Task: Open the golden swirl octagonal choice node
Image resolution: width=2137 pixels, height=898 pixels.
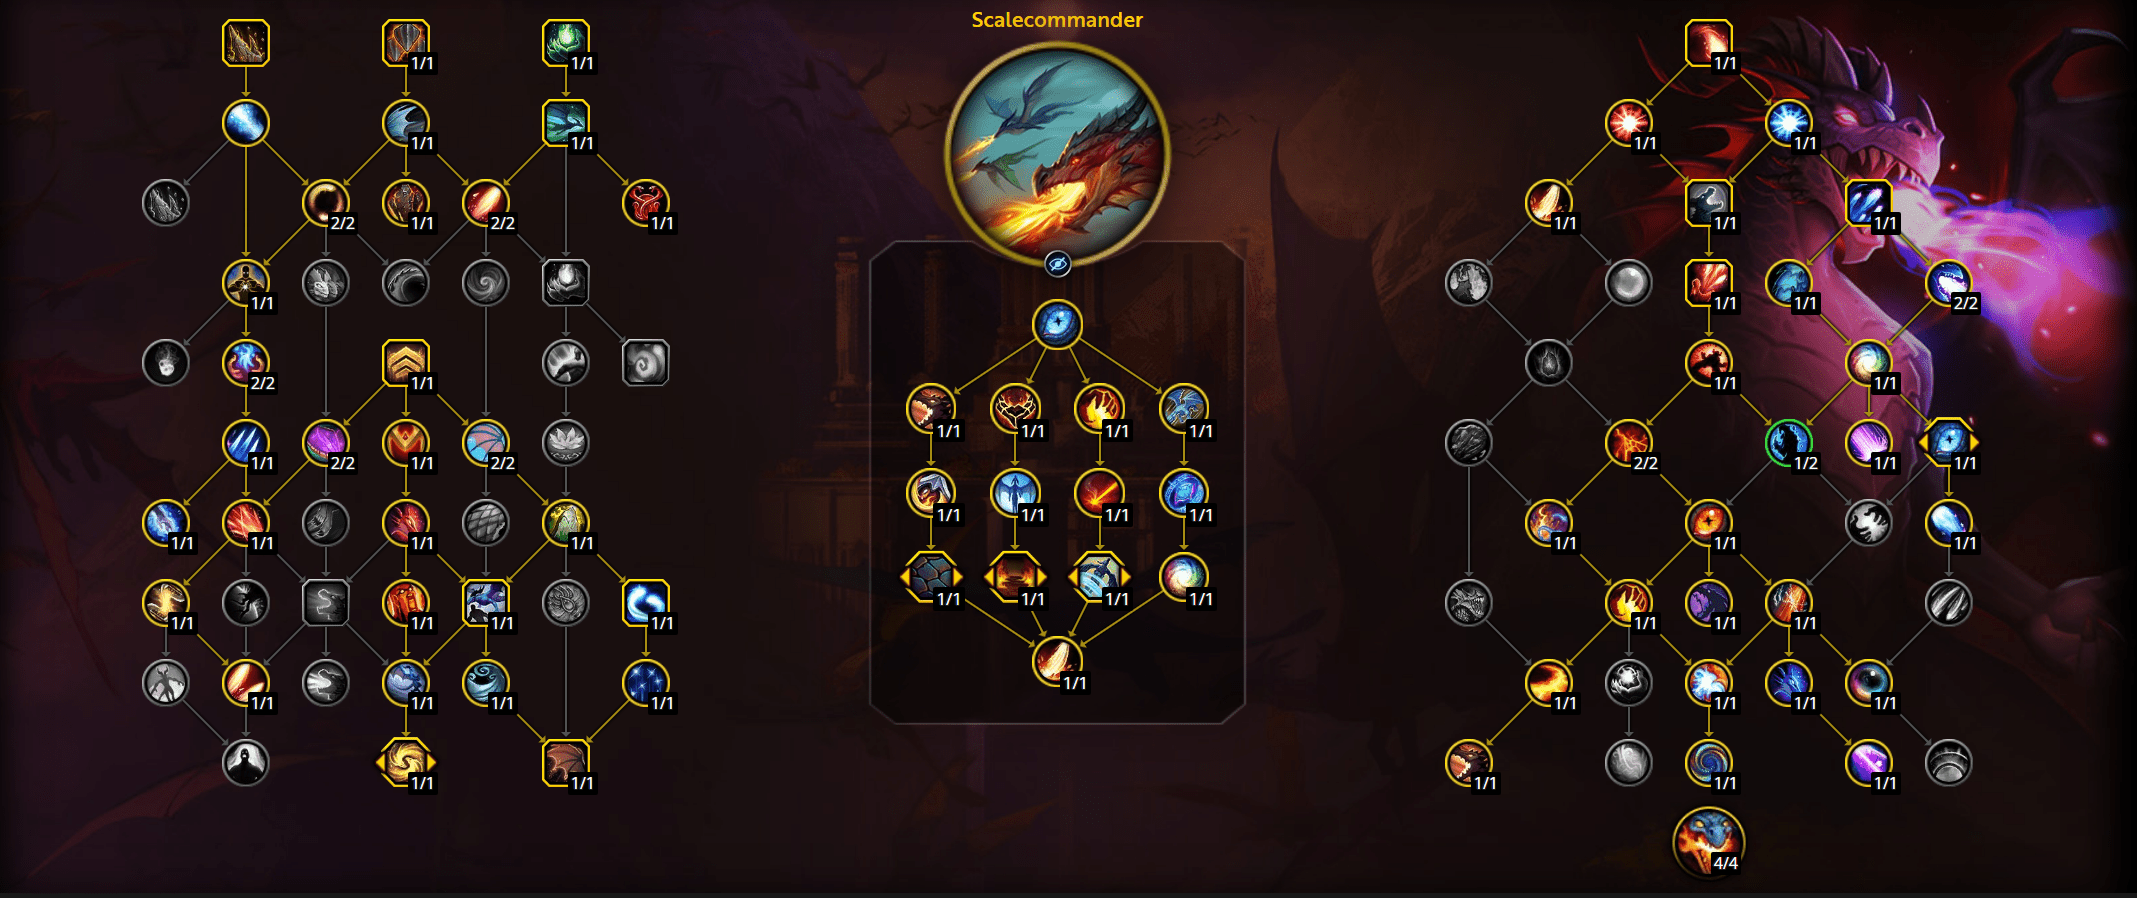Action: (x=405, y=763)
